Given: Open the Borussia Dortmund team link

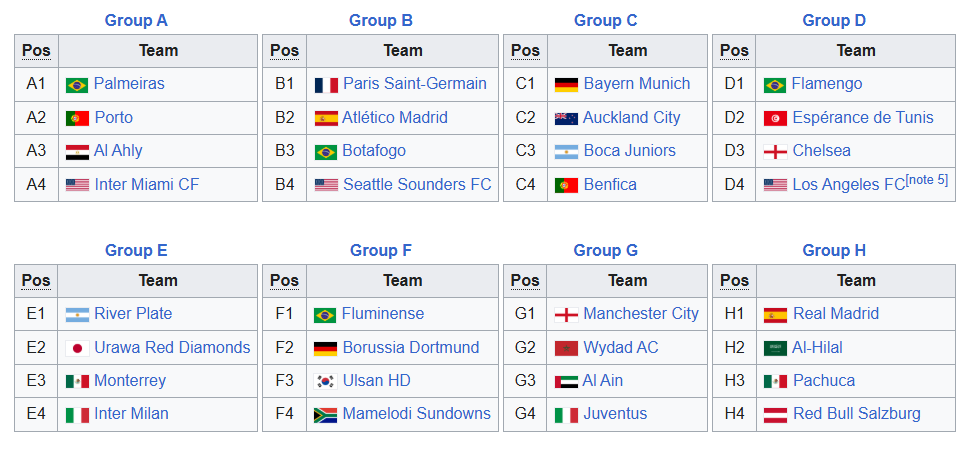Looking at the screenshot, I should [410, 347].
